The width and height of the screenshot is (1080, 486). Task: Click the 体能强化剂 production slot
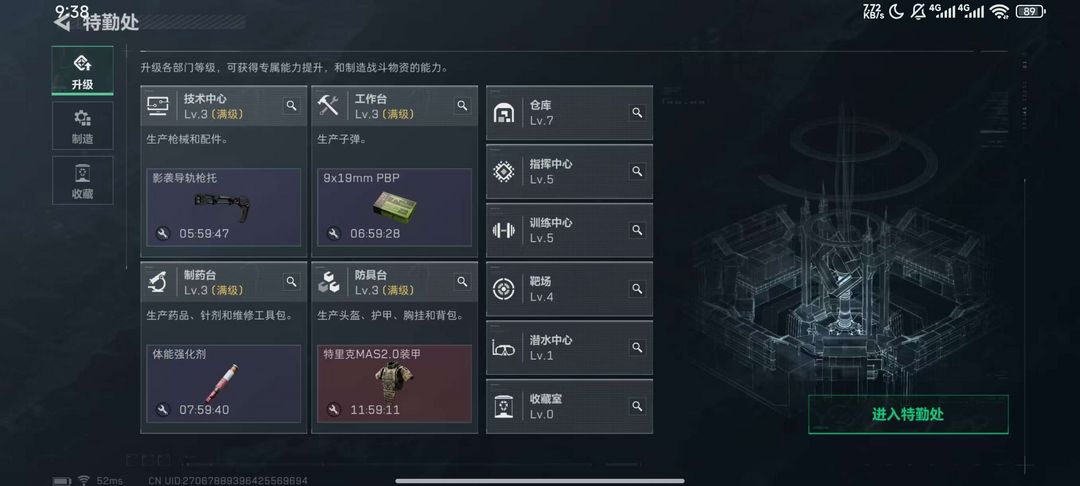tap(224, 383)
